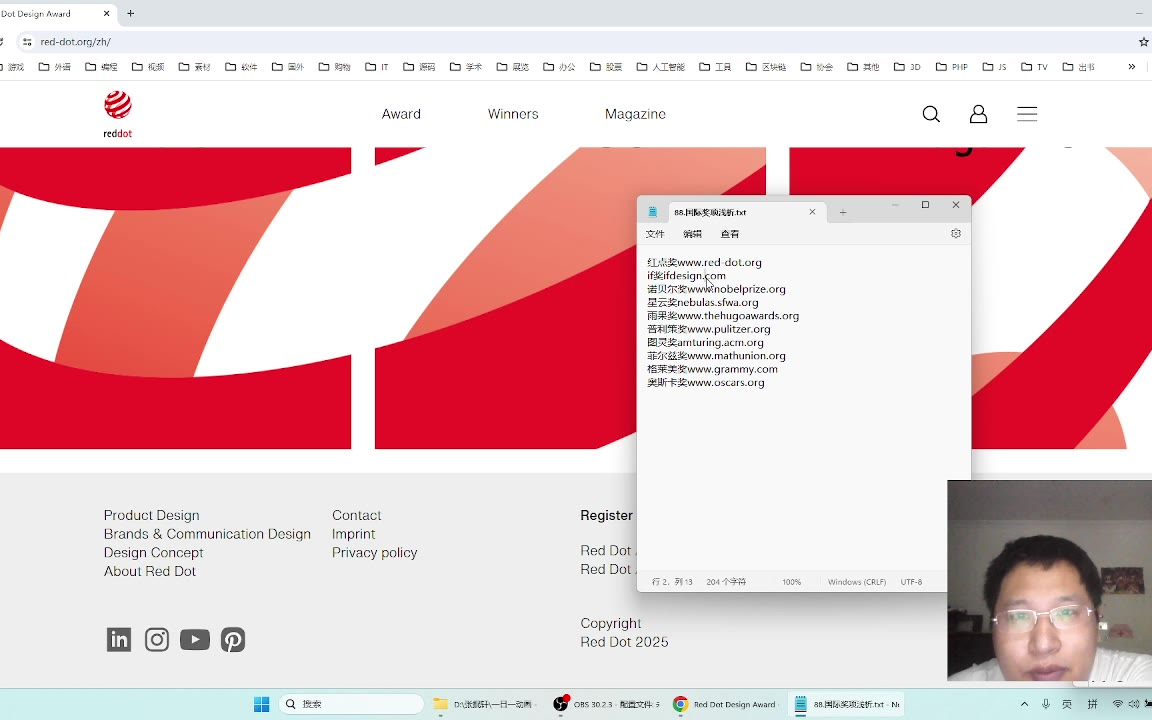Click the taskbar 搜索 search box

[351, 704]
